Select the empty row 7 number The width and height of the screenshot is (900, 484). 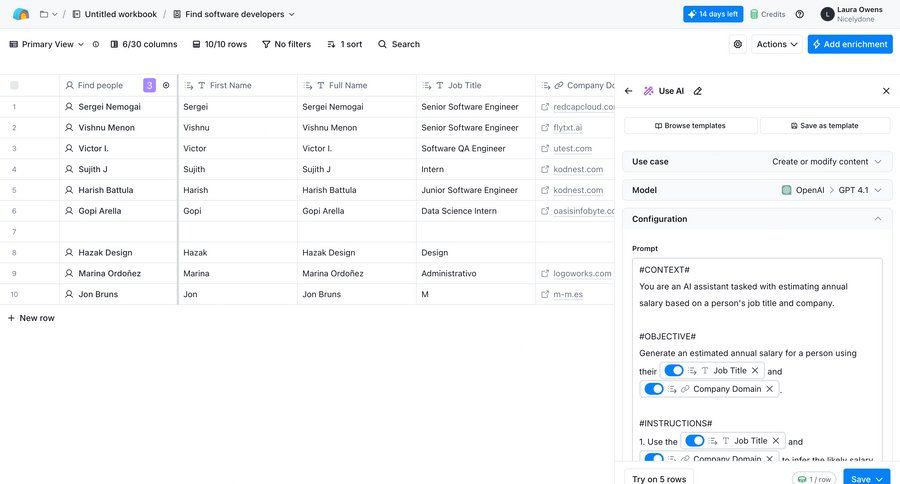pos(14,232)
